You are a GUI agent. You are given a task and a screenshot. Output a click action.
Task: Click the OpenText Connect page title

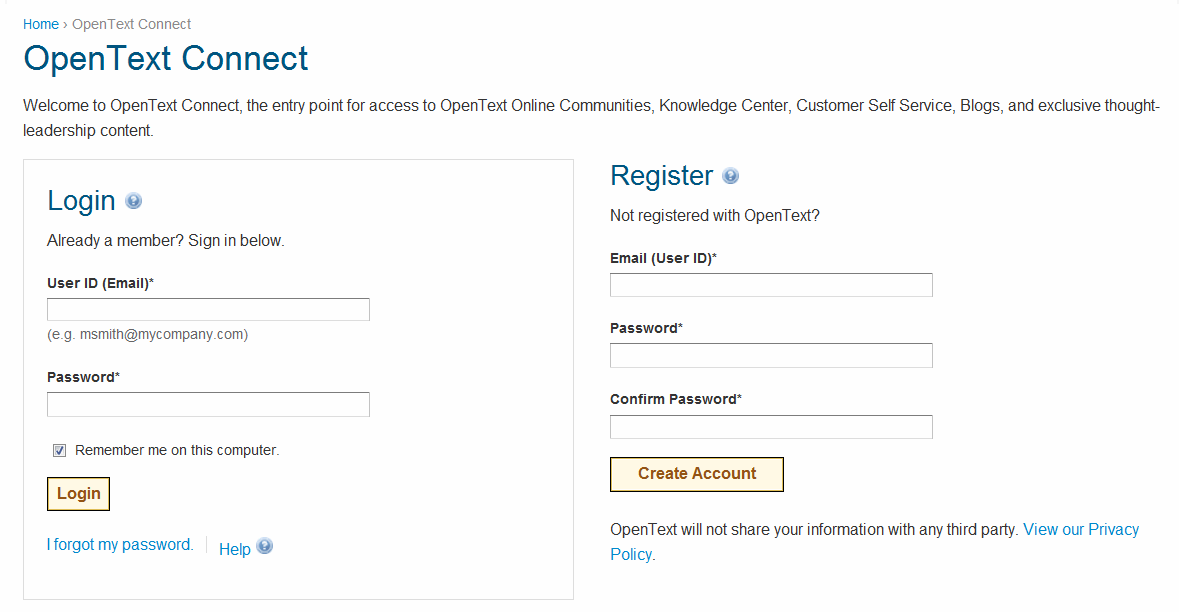[166, 59]
